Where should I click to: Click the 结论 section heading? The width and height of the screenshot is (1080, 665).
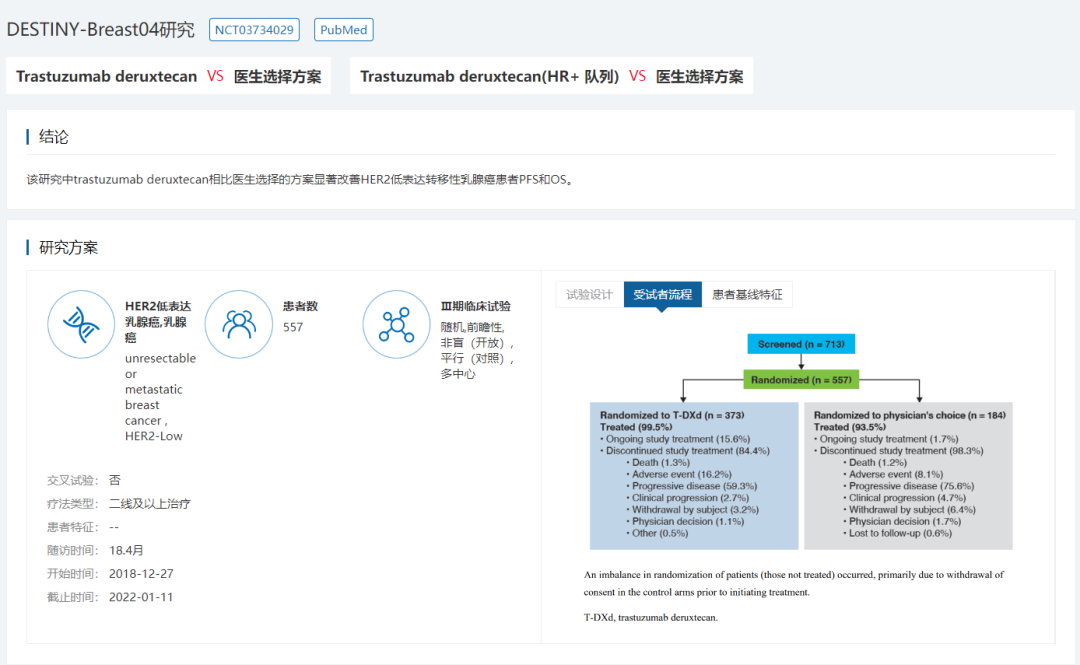54,137
